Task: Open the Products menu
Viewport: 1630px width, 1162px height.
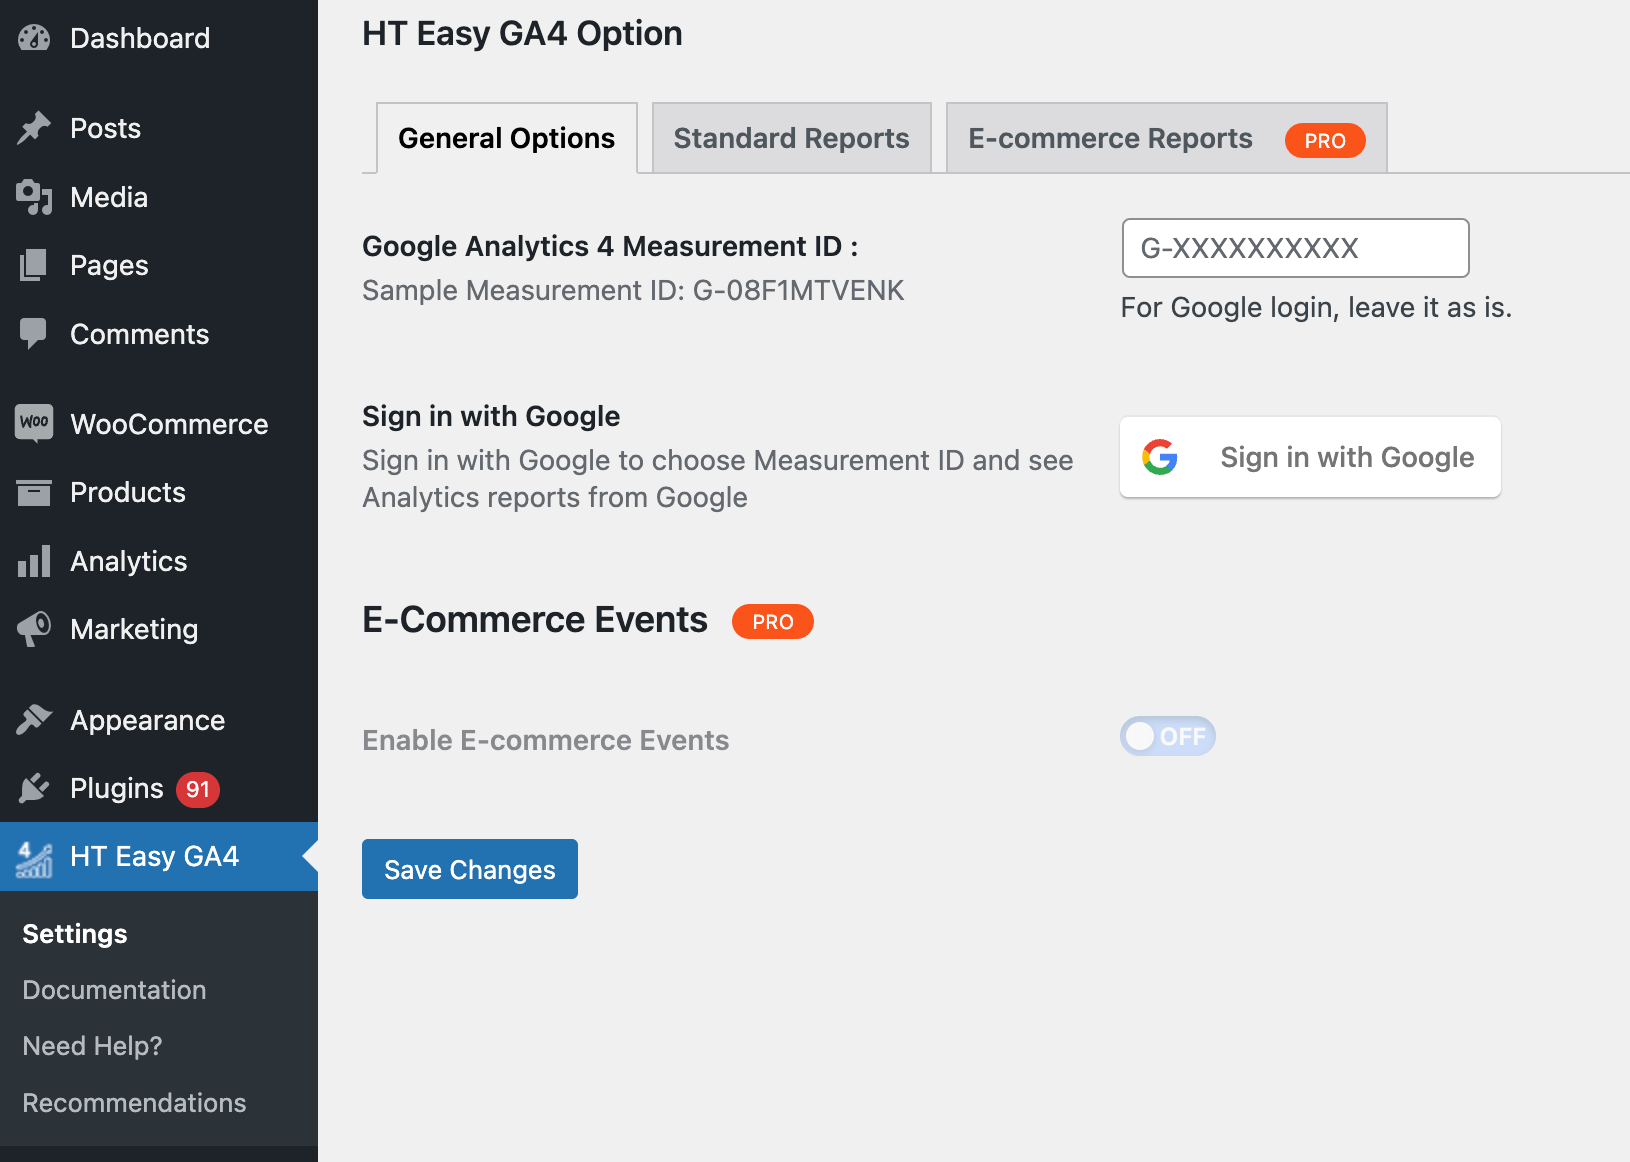Action: (159, 492)
